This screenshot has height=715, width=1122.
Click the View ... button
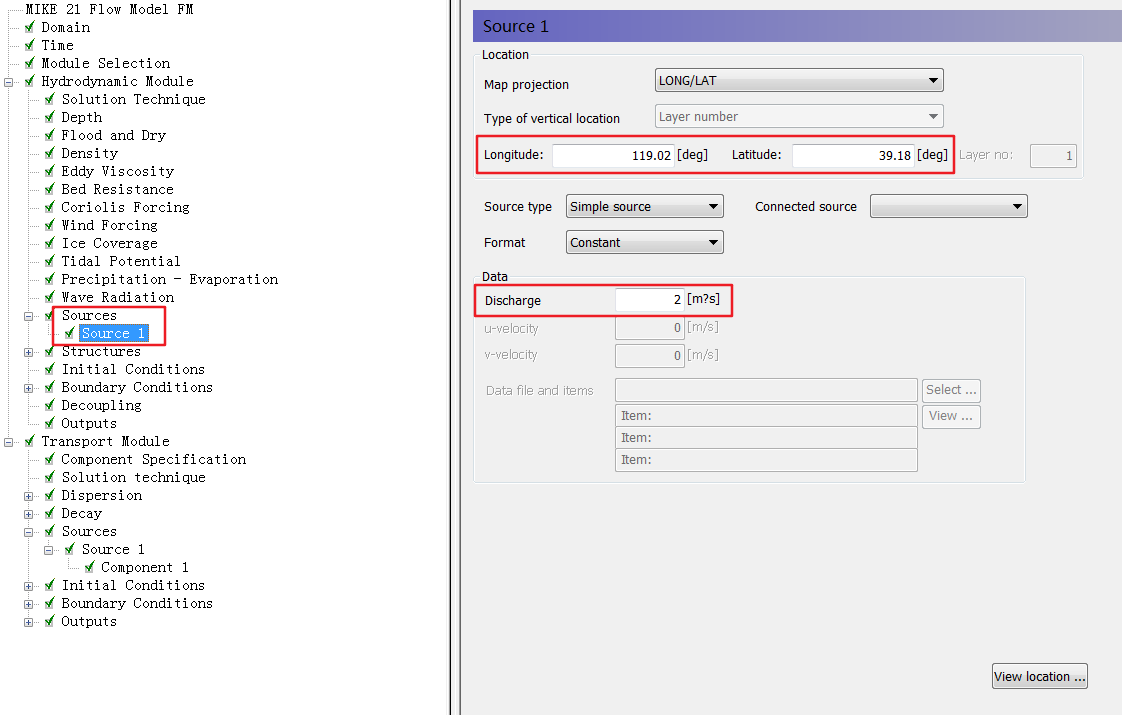(x=951, y=416)
